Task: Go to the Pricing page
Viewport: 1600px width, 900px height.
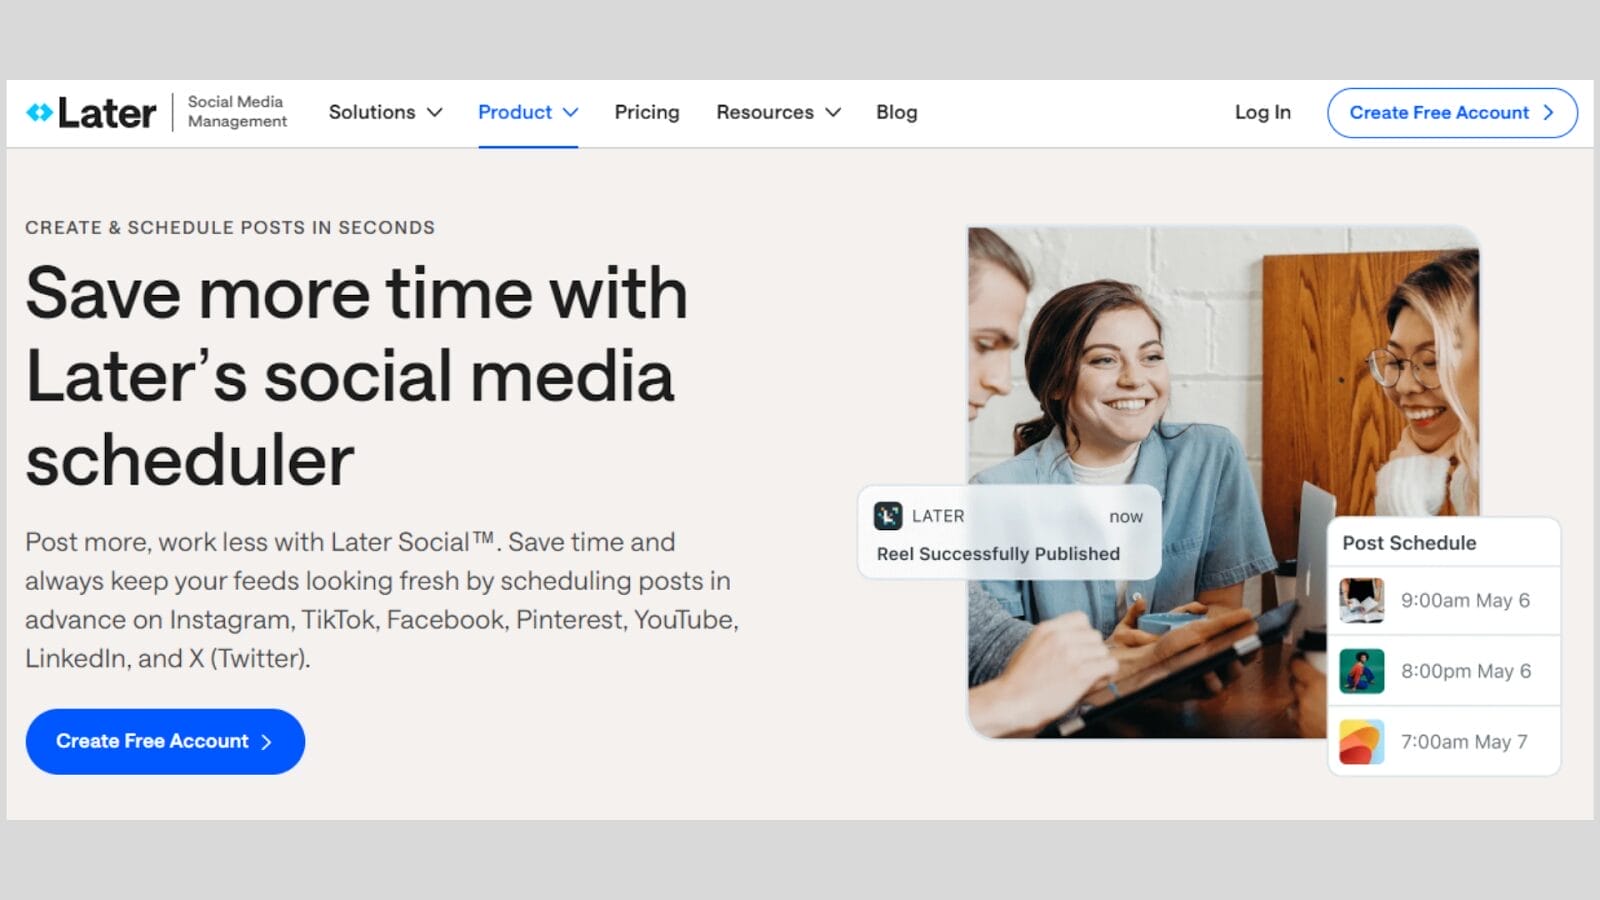Action: tap(647, 112)
